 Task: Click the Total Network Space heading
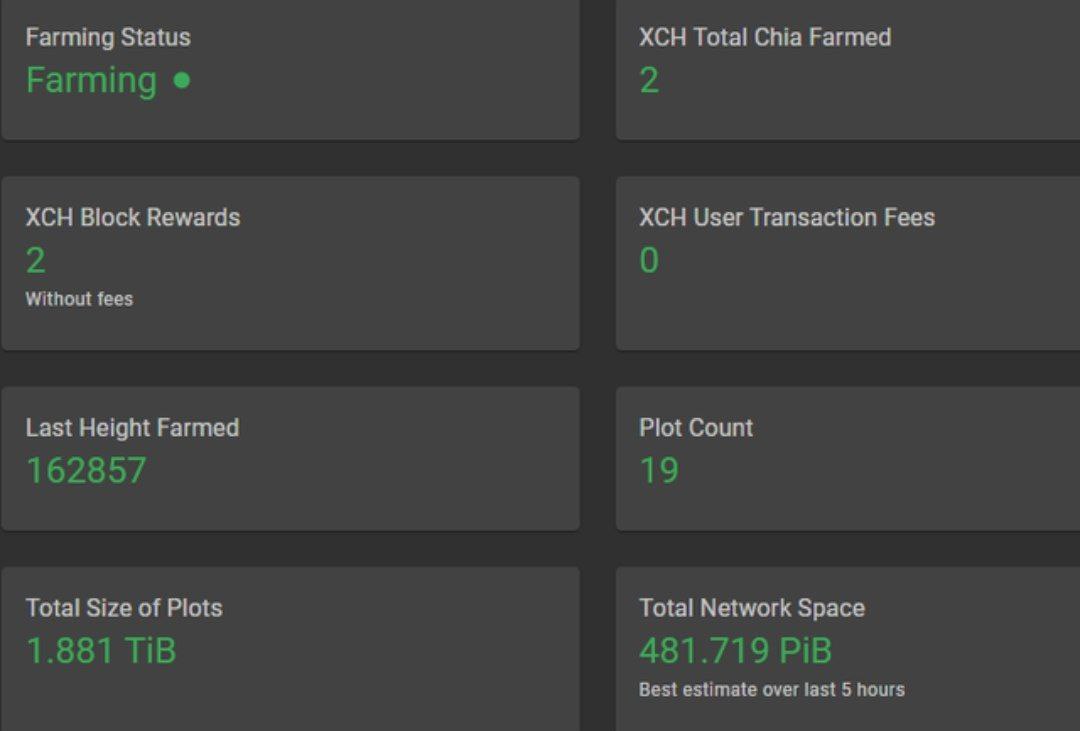(x=752, y=608)
